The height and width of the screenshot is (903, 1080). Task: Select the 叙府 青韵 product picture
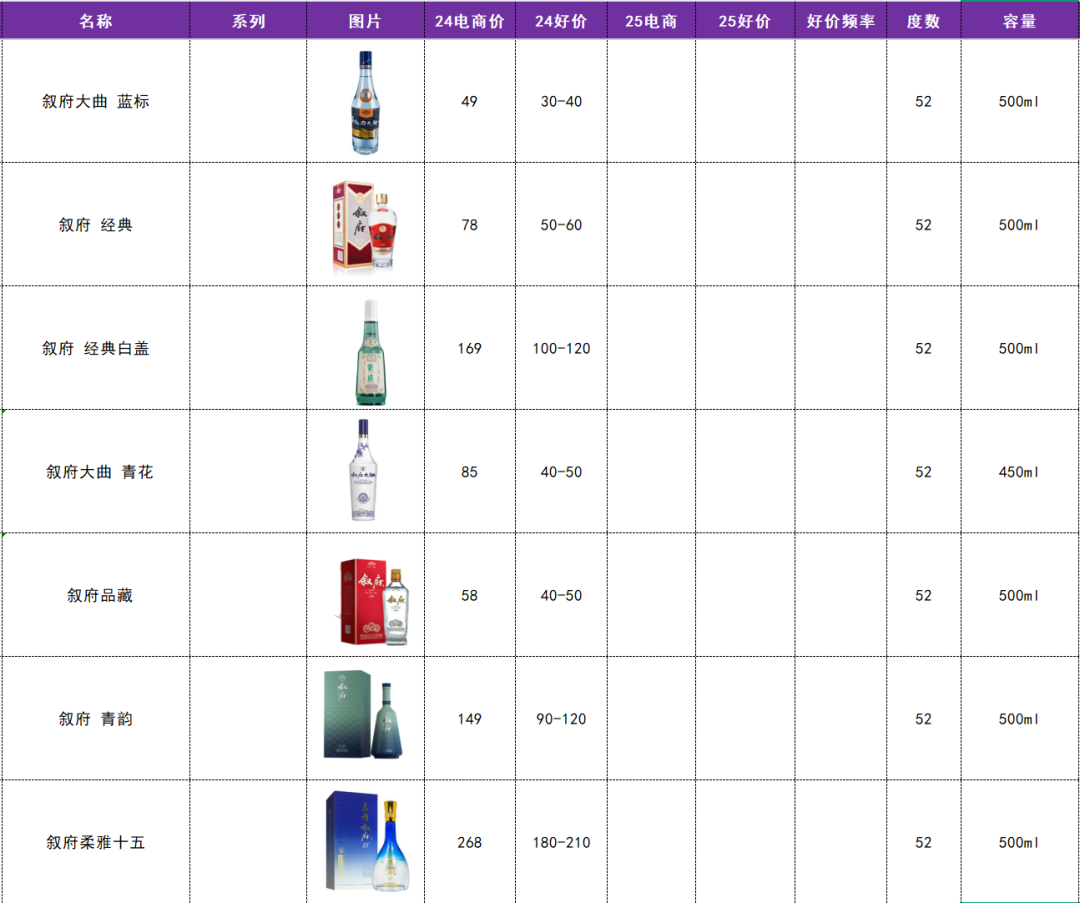[x=365, y=715]
